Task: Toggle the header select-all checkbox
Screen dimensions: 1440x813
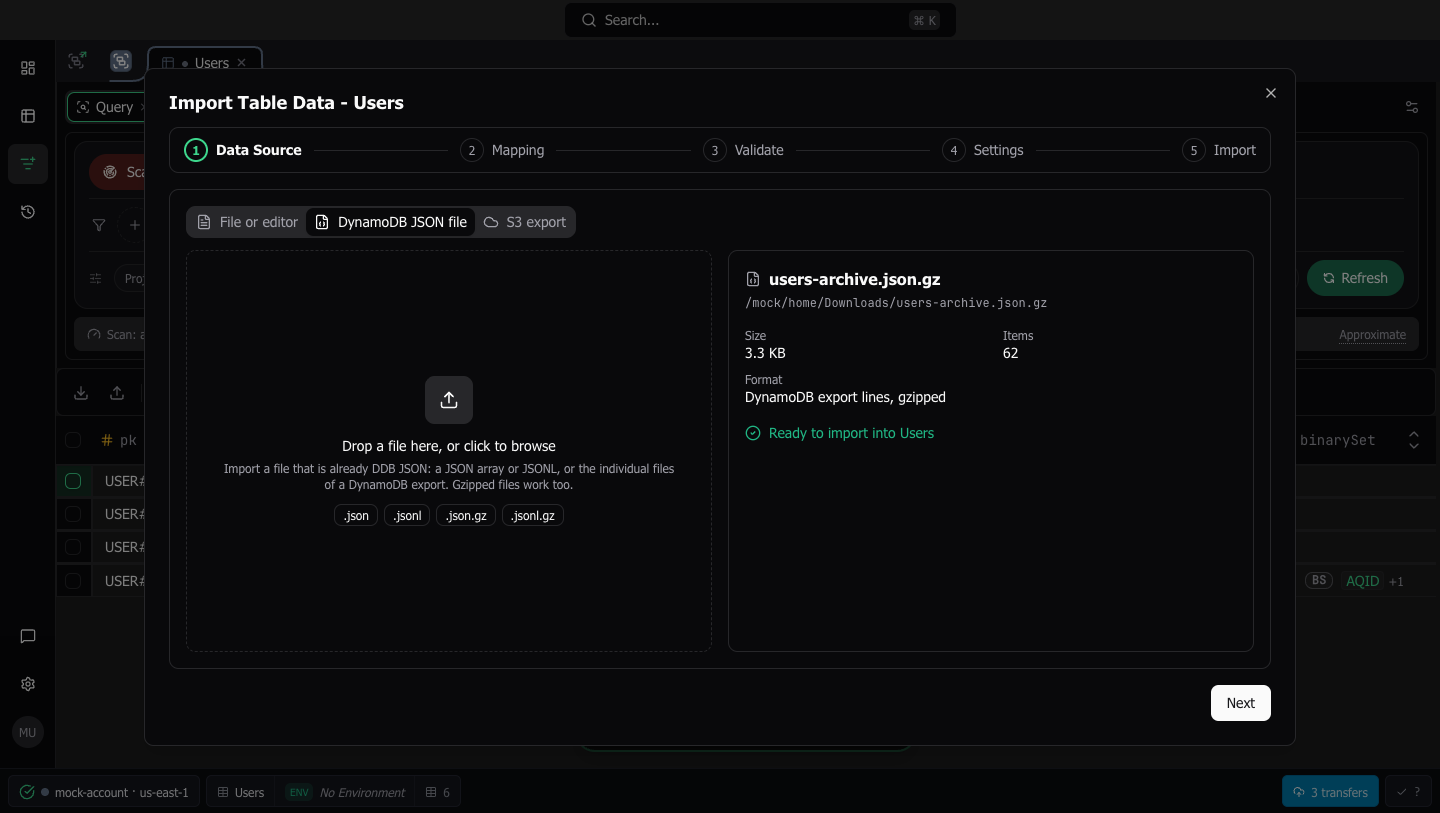Action: (x=73, y=440)
